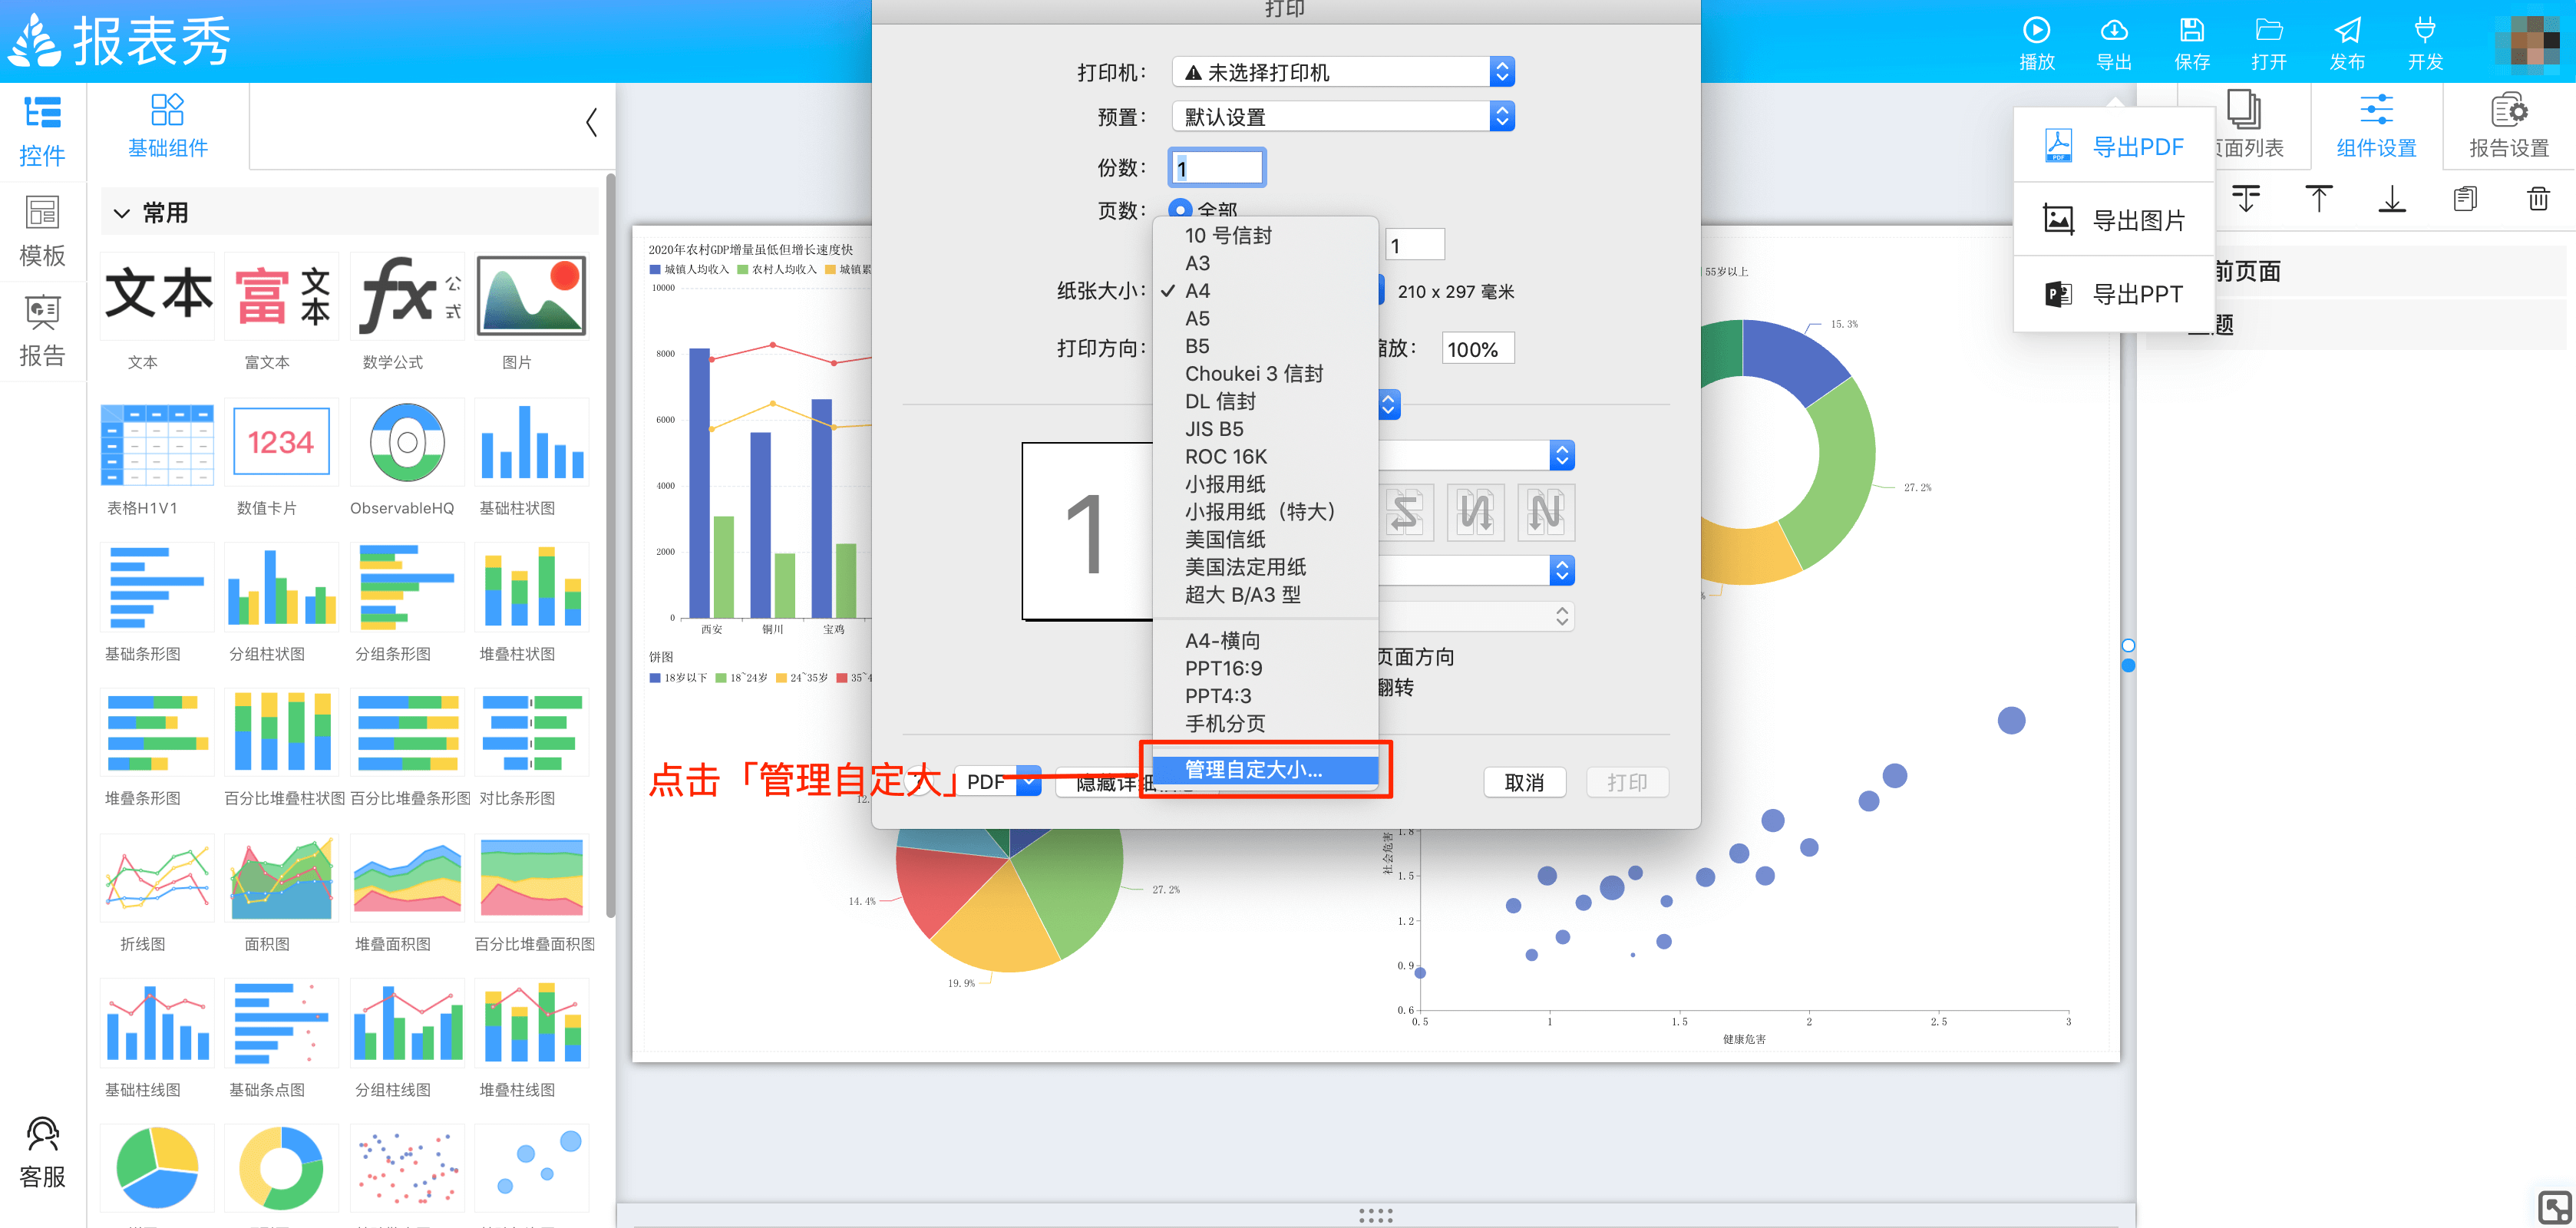Select the ObservableHQ component
Viewport: 2576px width, 1228px height.
coord(407,442)
